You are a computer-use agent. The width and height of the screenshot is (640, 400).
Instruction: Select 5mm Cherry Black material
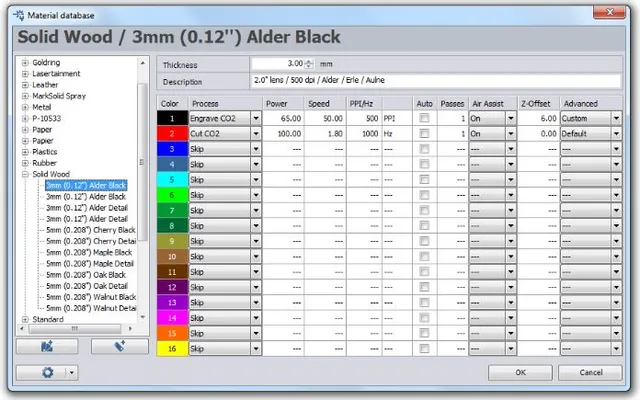[91, 229]
